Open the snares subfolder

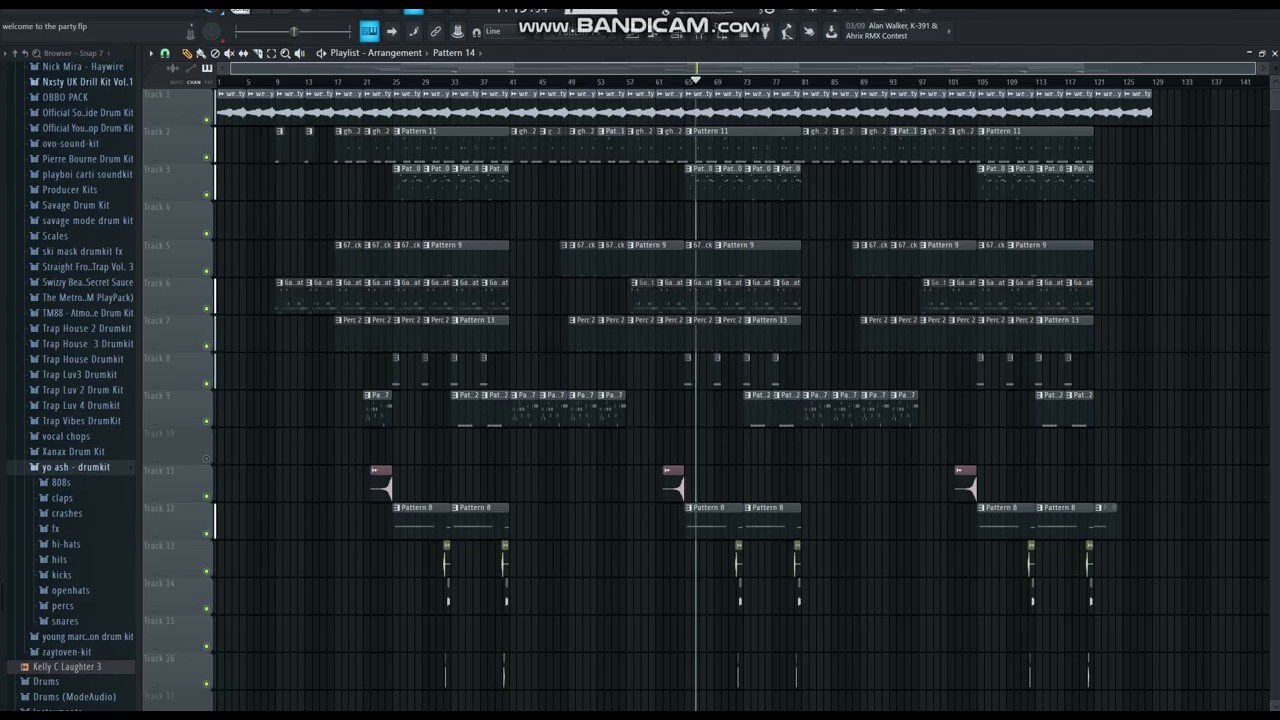pyautogui.click(x=65, y=621)
